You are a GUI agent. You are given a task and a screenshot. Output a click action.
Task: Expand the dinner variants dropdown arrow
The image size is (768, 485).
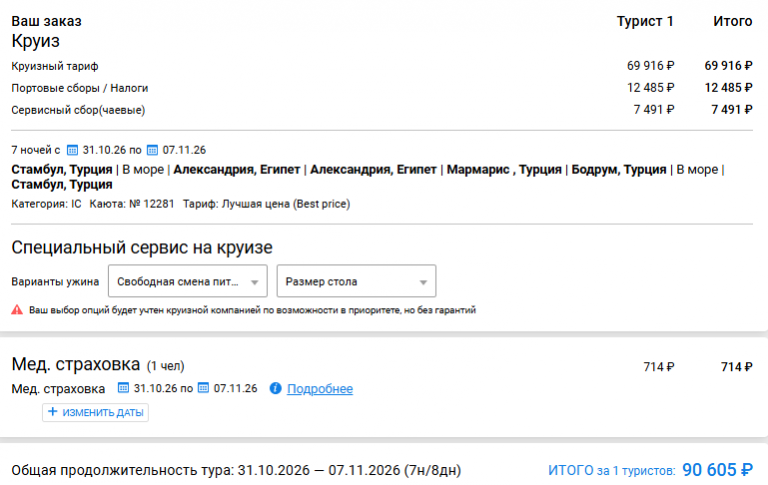(255, 282)
